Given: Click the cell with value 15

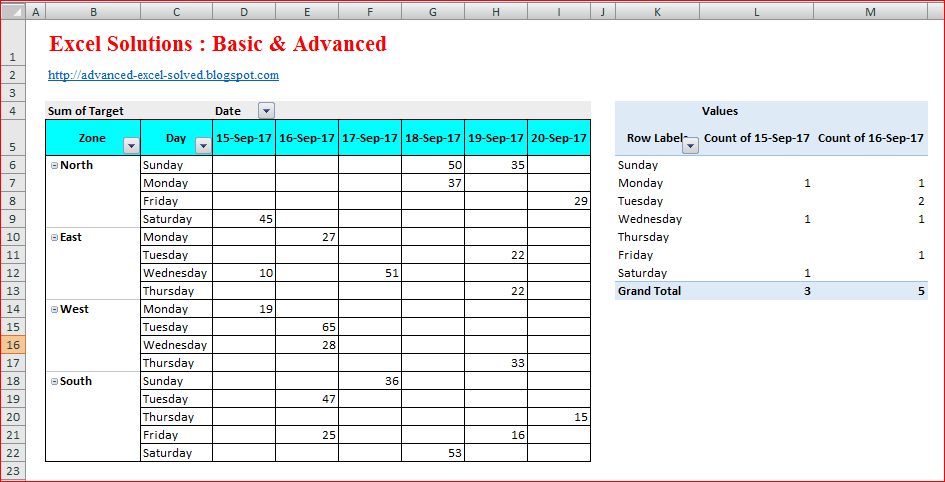Looking at the screenshot, I should click(x=559, y=417).
